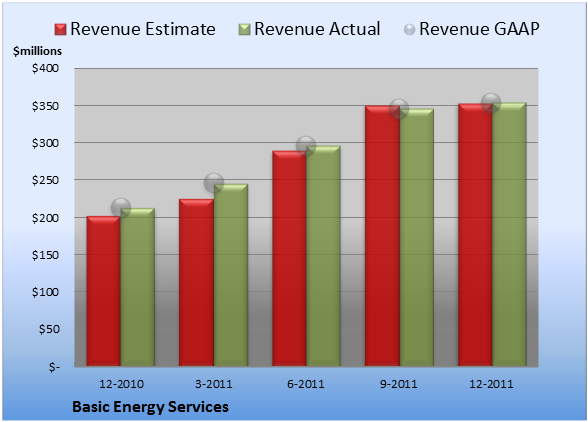The width and height of the screenshot is (588, 422).
Task: Click the '$-' zero axis value
Action: pos(54,367)
